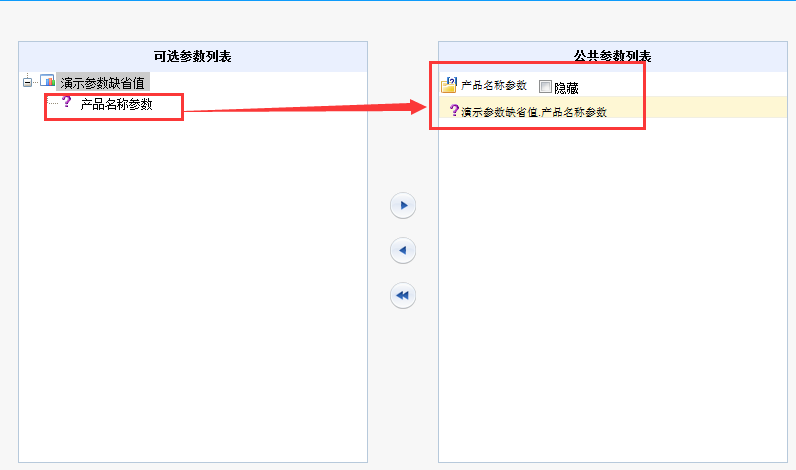Viewport: 796px width, 470px height.
Task: Click the 公共参数列表 panel header
Action: pyautogui.click(x=613, y=56)
